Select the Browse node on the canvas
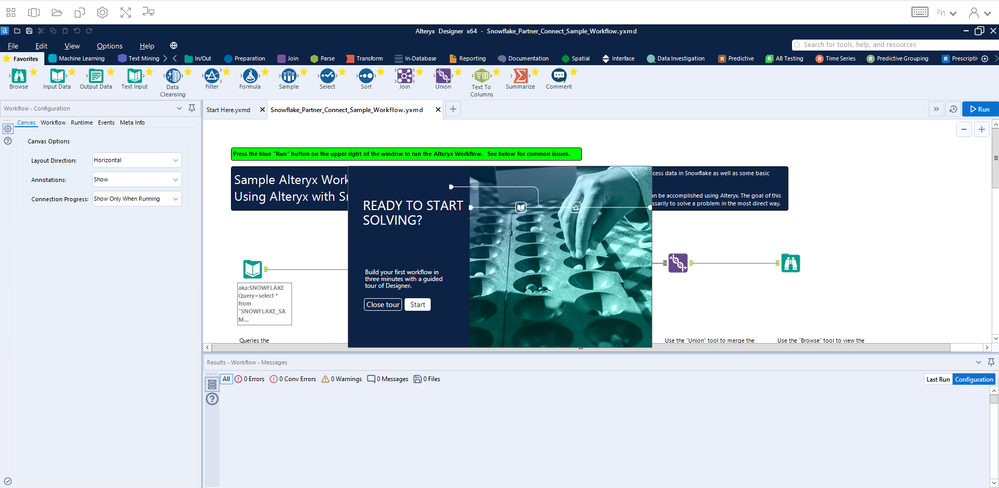Screen dimensions: 999x488 tap(791, 262)
